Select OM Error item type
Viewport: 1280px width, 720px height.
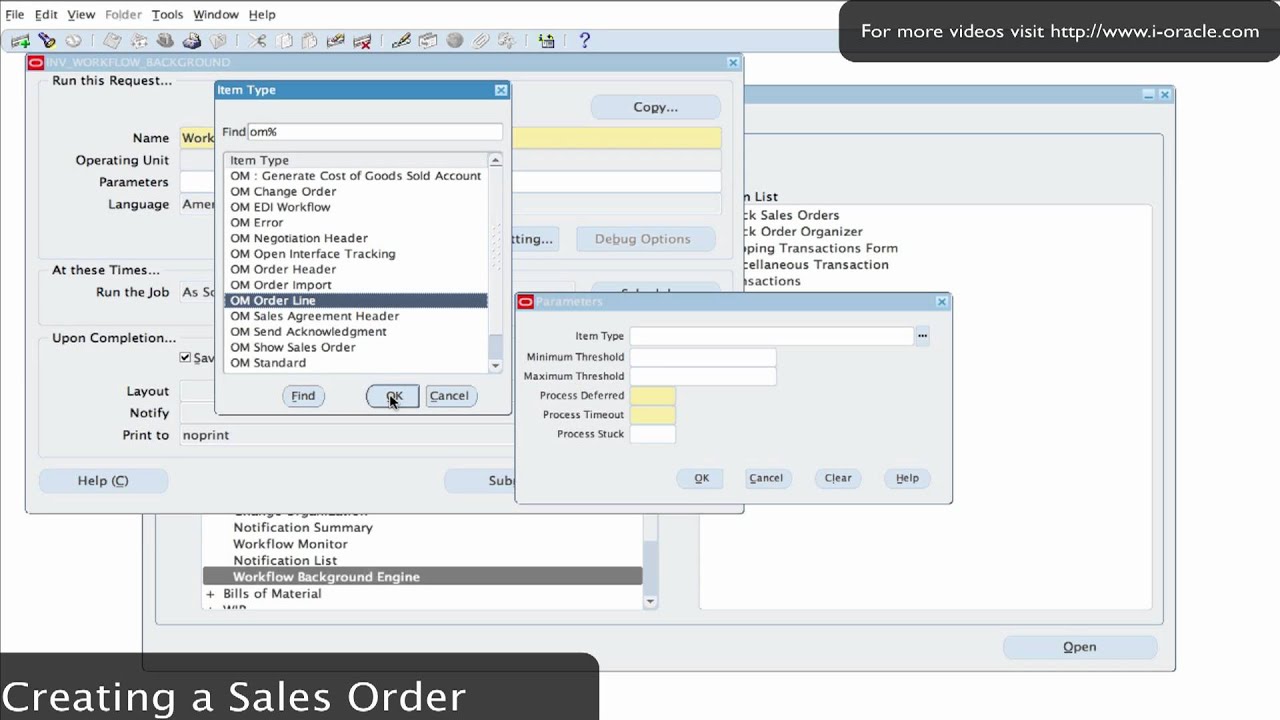click(357, 222)
